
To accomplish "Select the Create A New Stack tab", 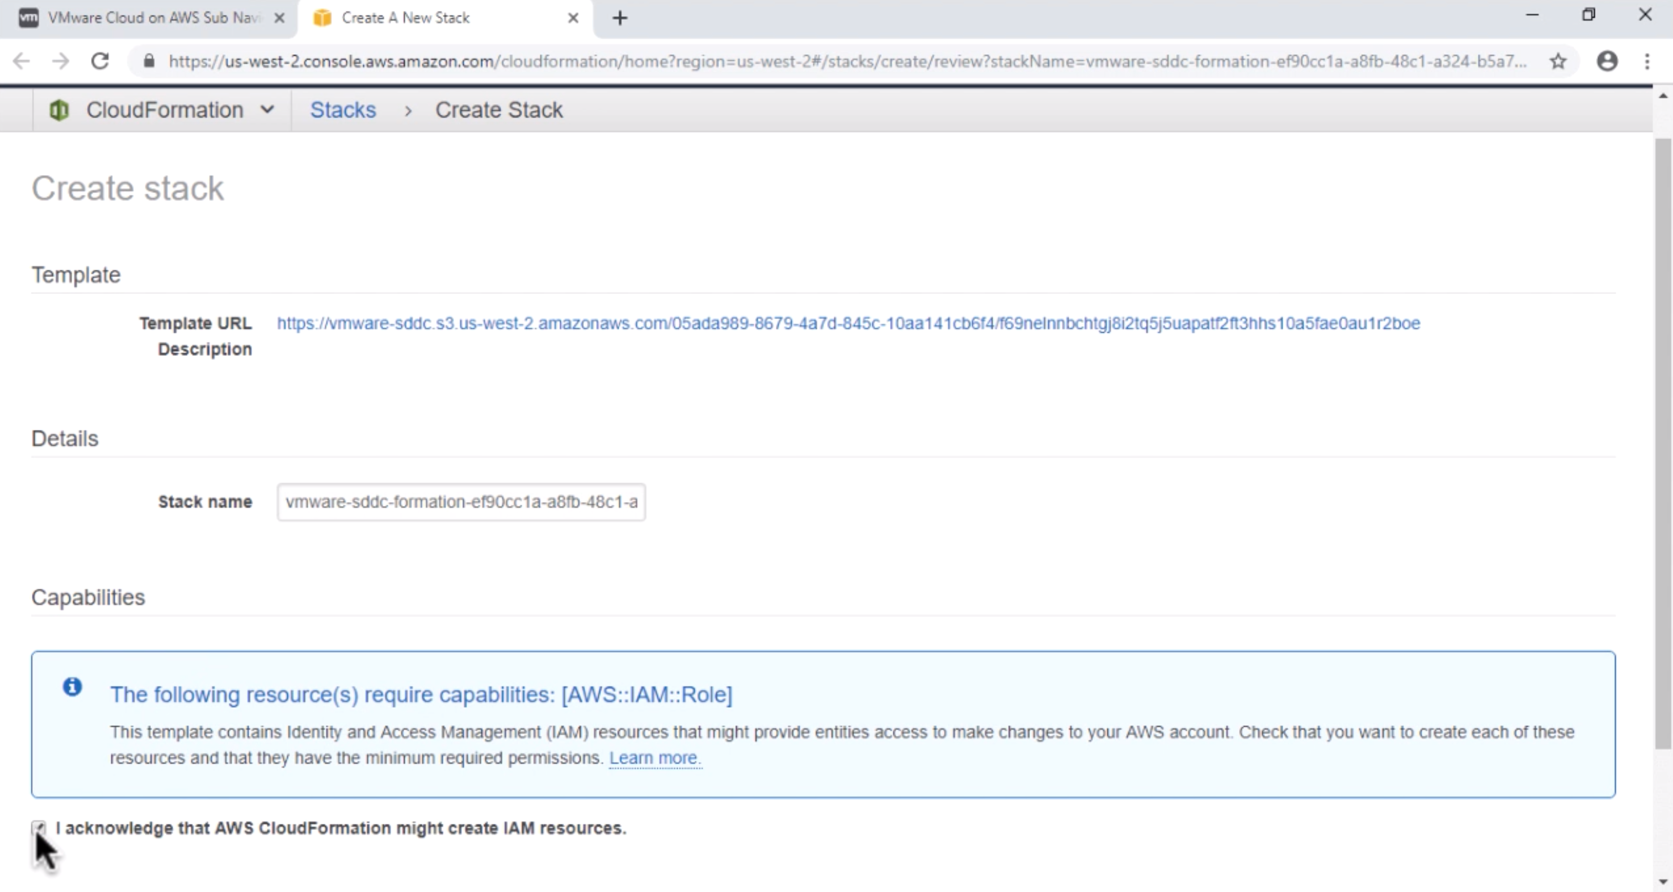I will (x=445, y=18).
